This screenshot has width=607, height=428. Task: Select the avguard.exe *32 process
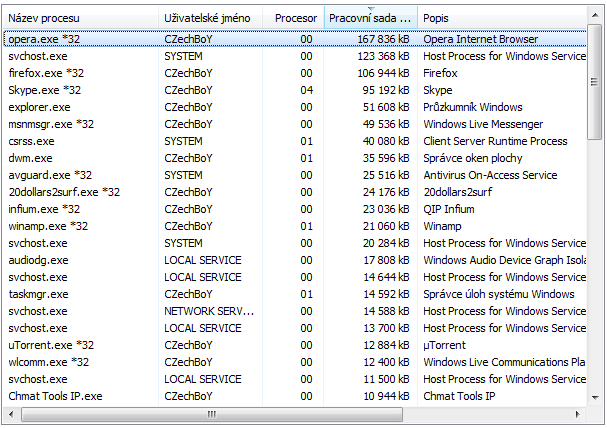(295, 175)
